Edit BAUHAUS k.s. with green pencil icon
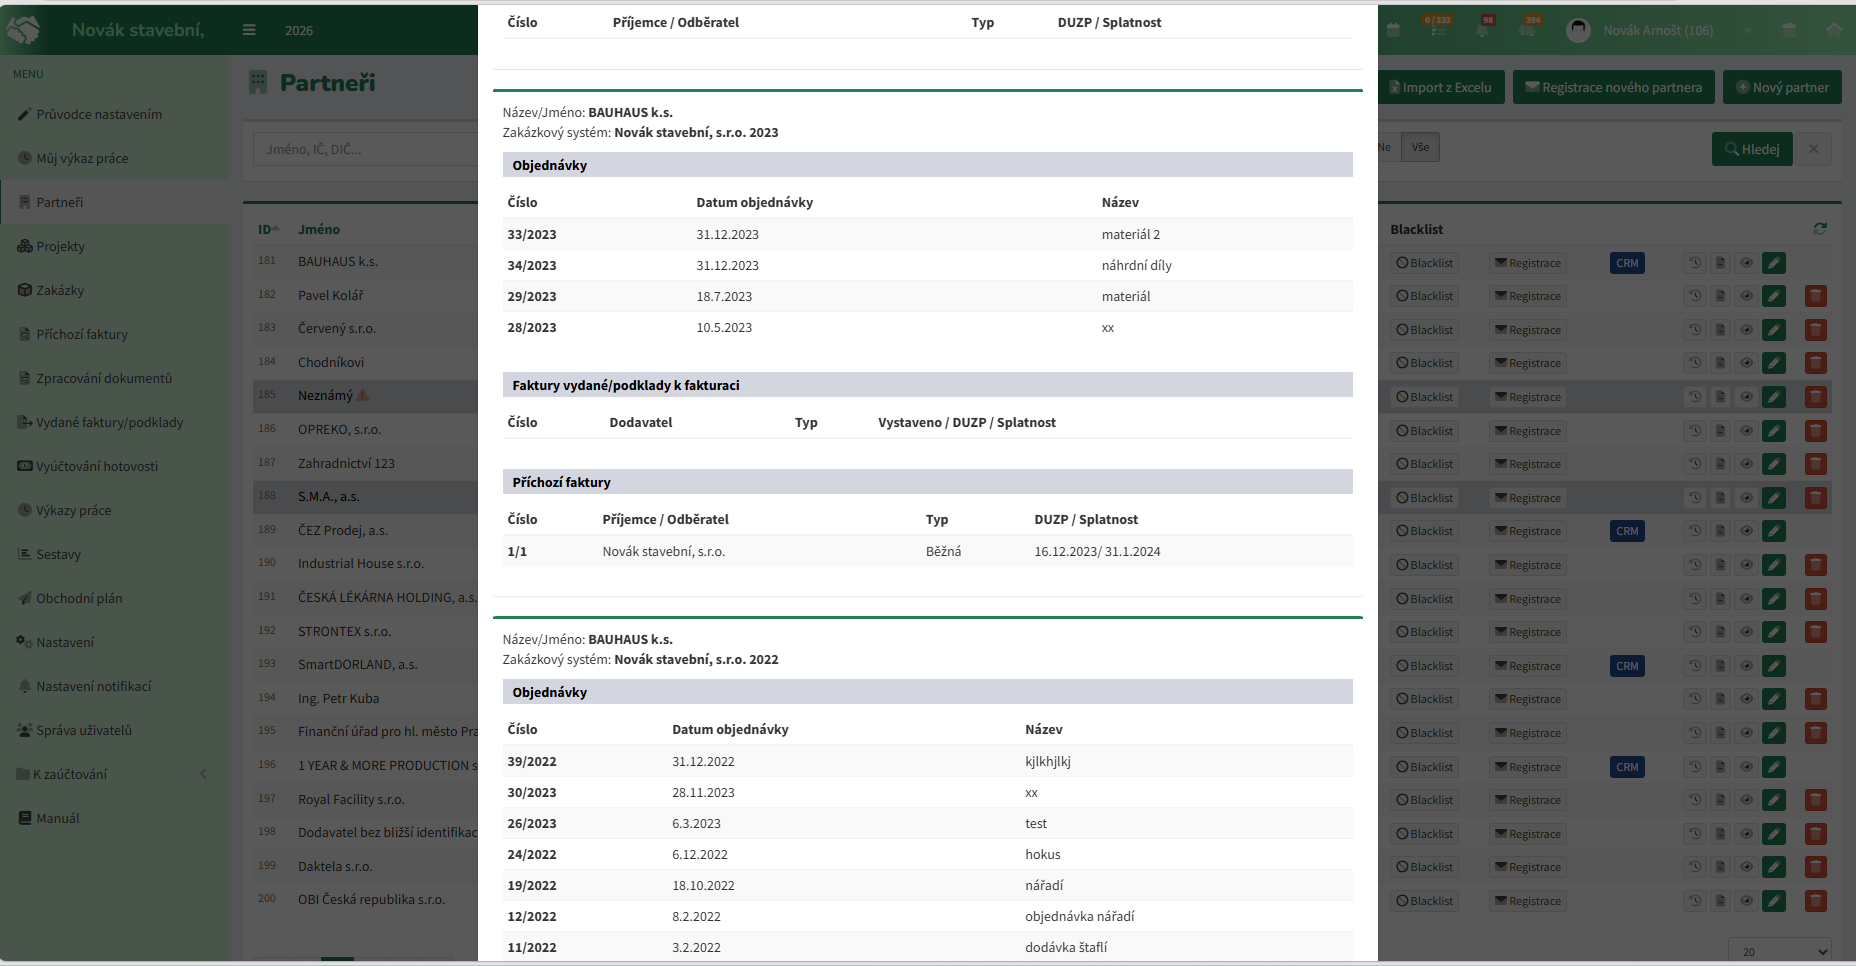The image size is (1856, 966). click(1774, 263)
